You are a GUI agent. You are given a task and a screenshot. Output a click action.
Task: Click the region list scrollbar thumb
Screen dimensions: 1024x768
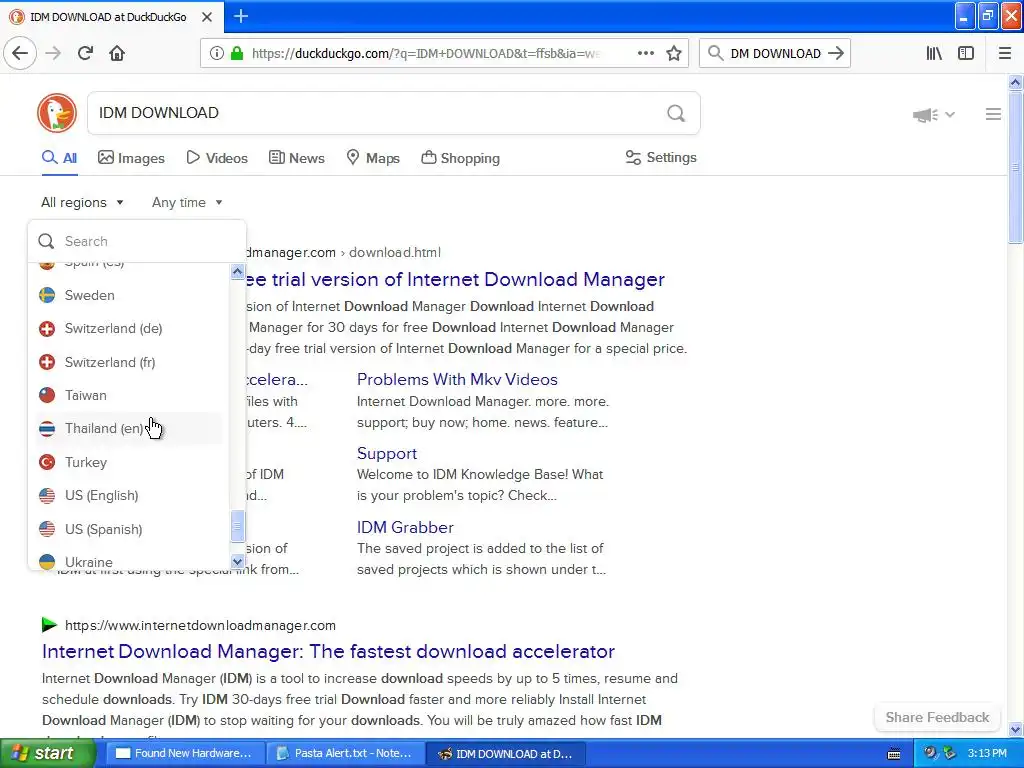point(237,526)
